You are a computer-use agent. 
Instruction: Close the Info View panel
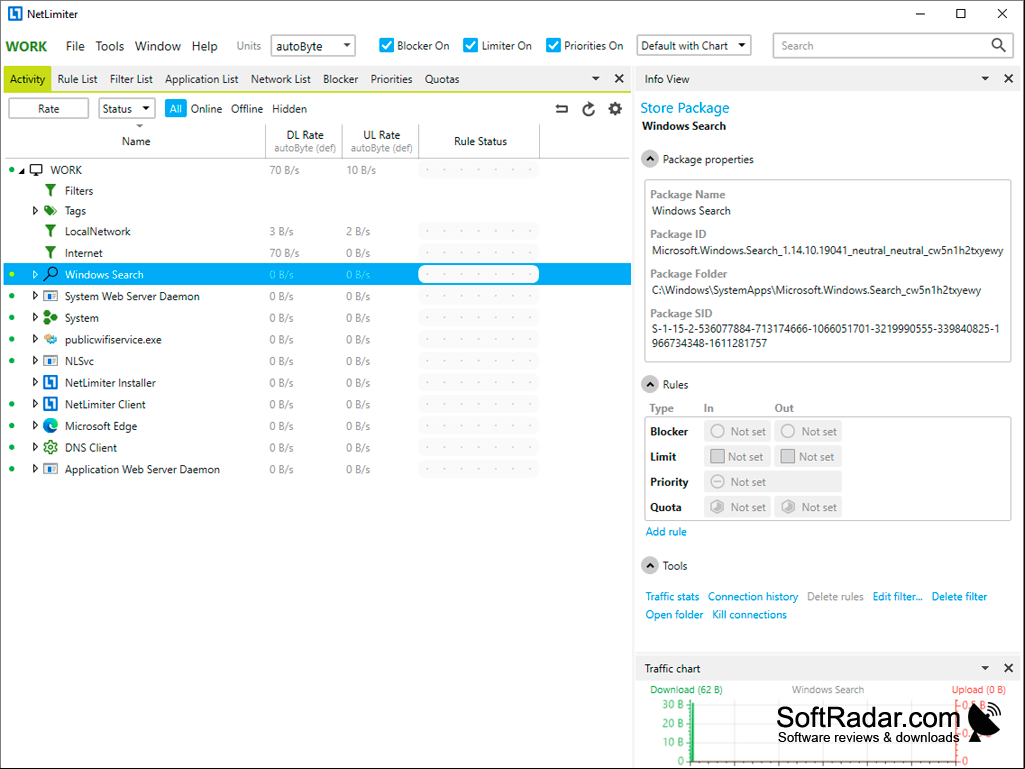point(1008,78)
